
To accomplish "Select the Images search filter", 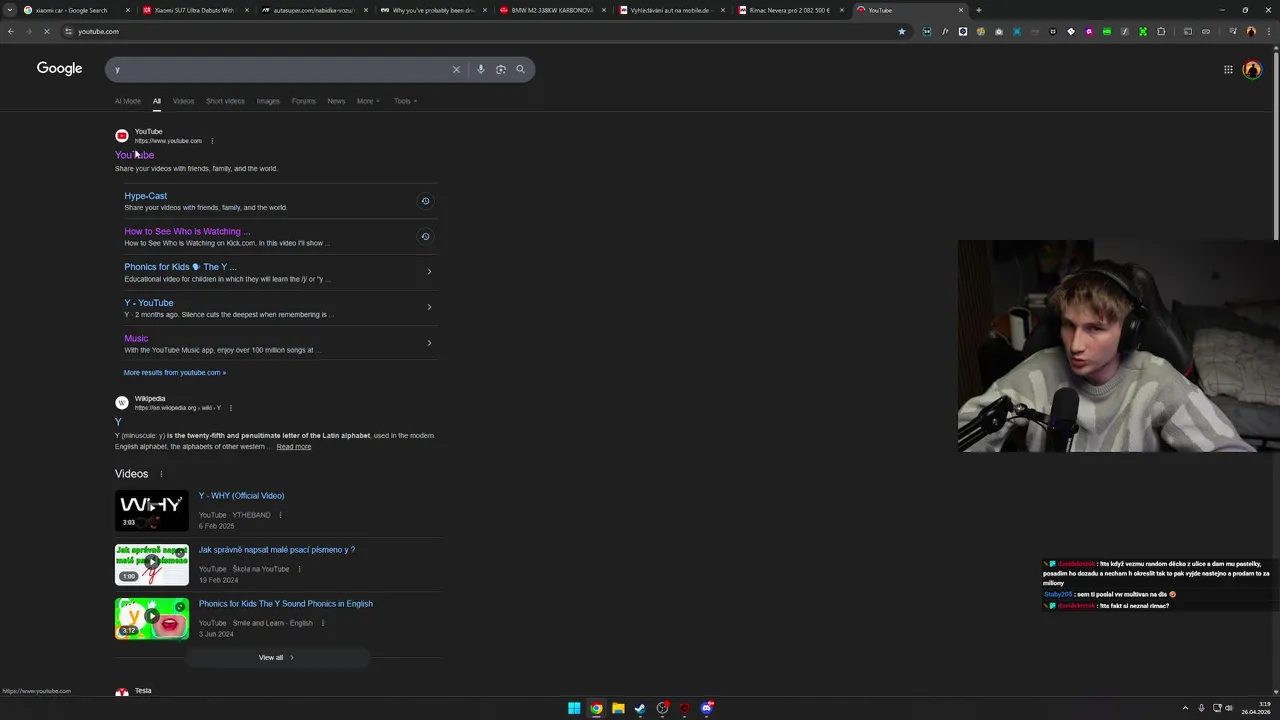I will [x=268, y=101].
